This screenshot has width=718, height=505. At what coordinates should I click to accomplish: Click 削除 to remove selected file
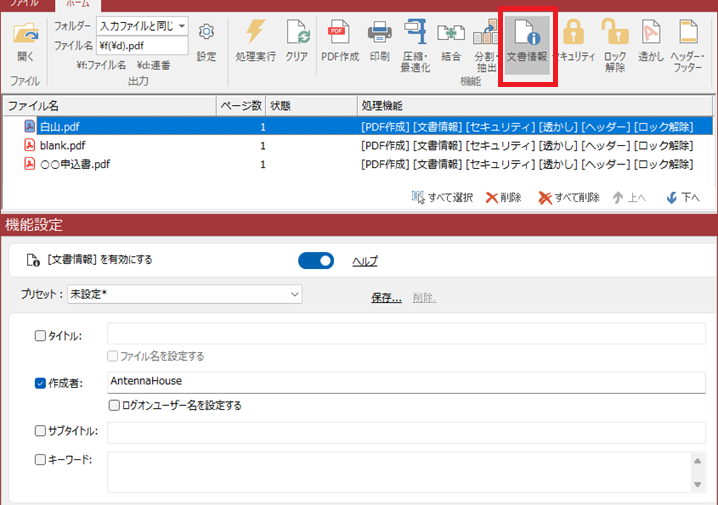[503, 197]
